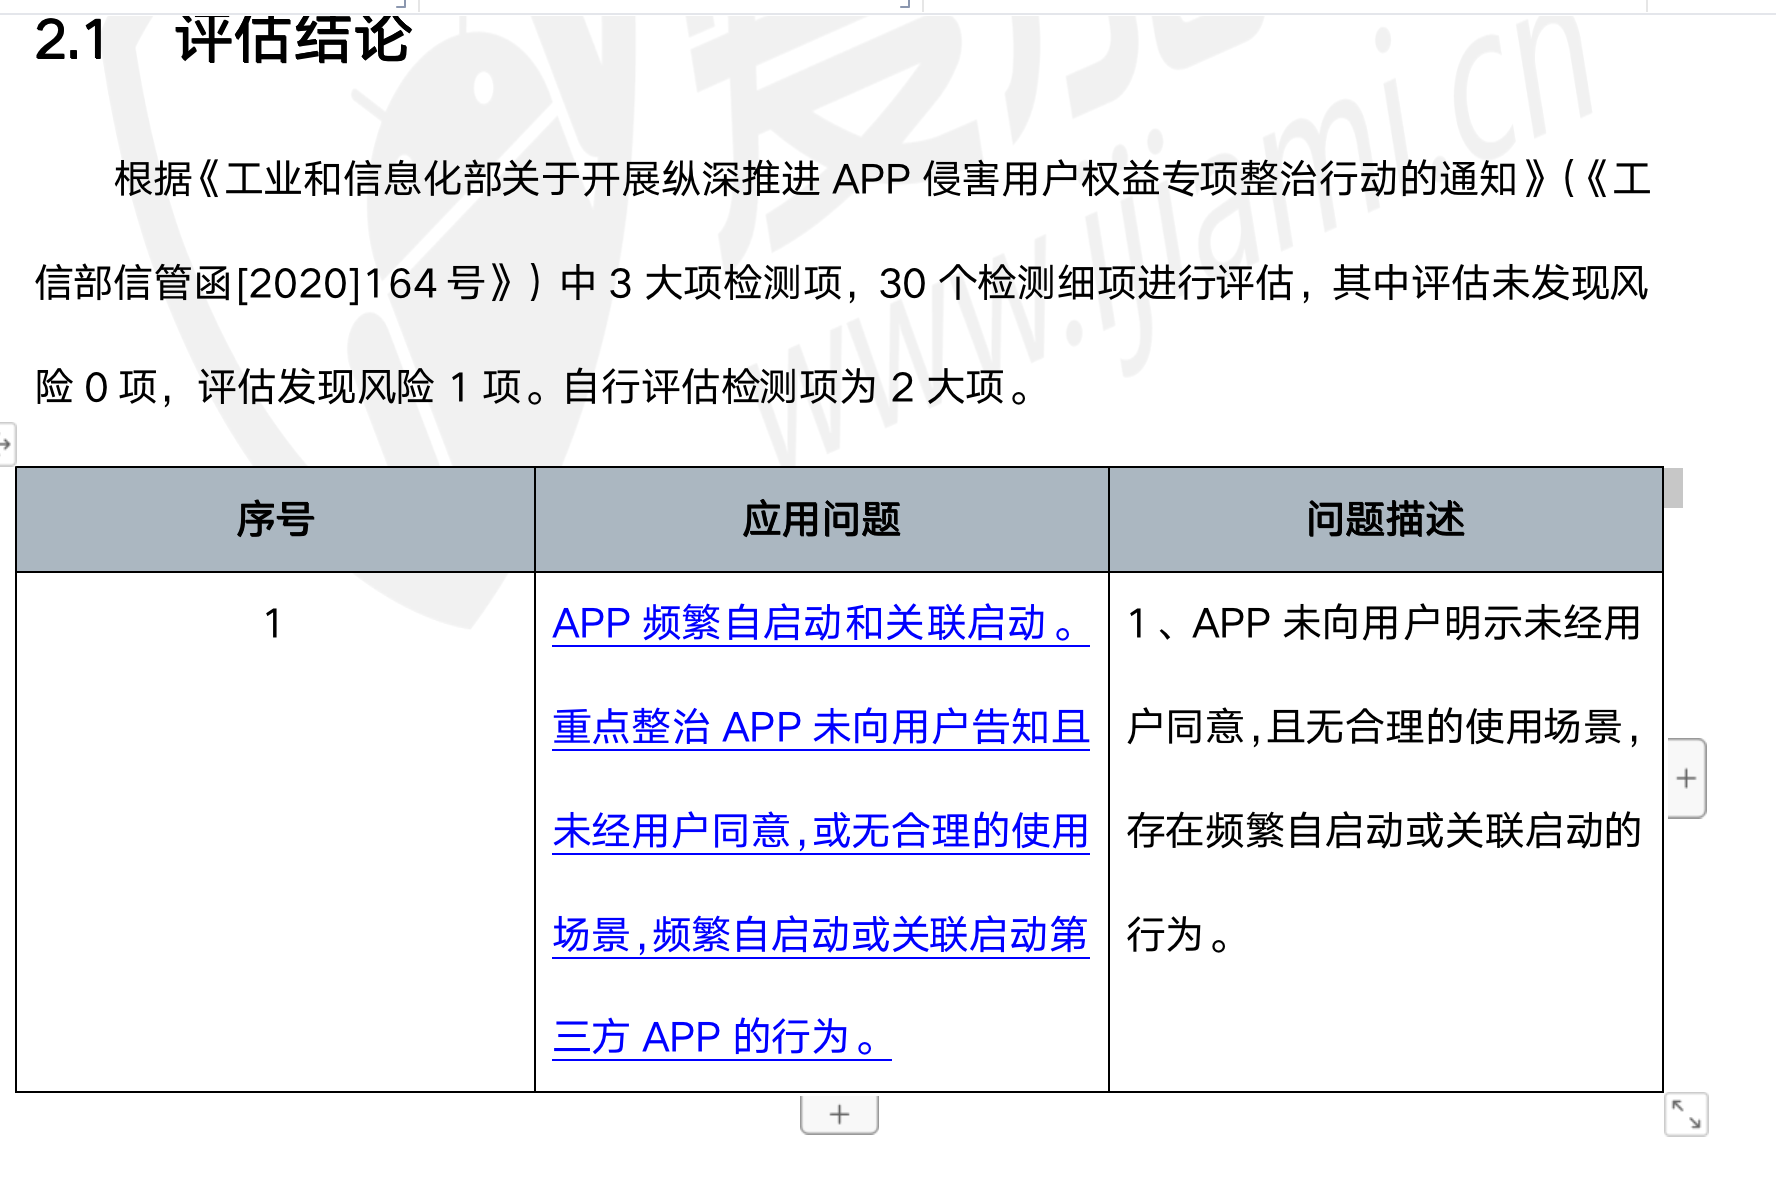
Task: Open the link line '场景,频繁自启动或关联启动第'
Action: point(820,935)
